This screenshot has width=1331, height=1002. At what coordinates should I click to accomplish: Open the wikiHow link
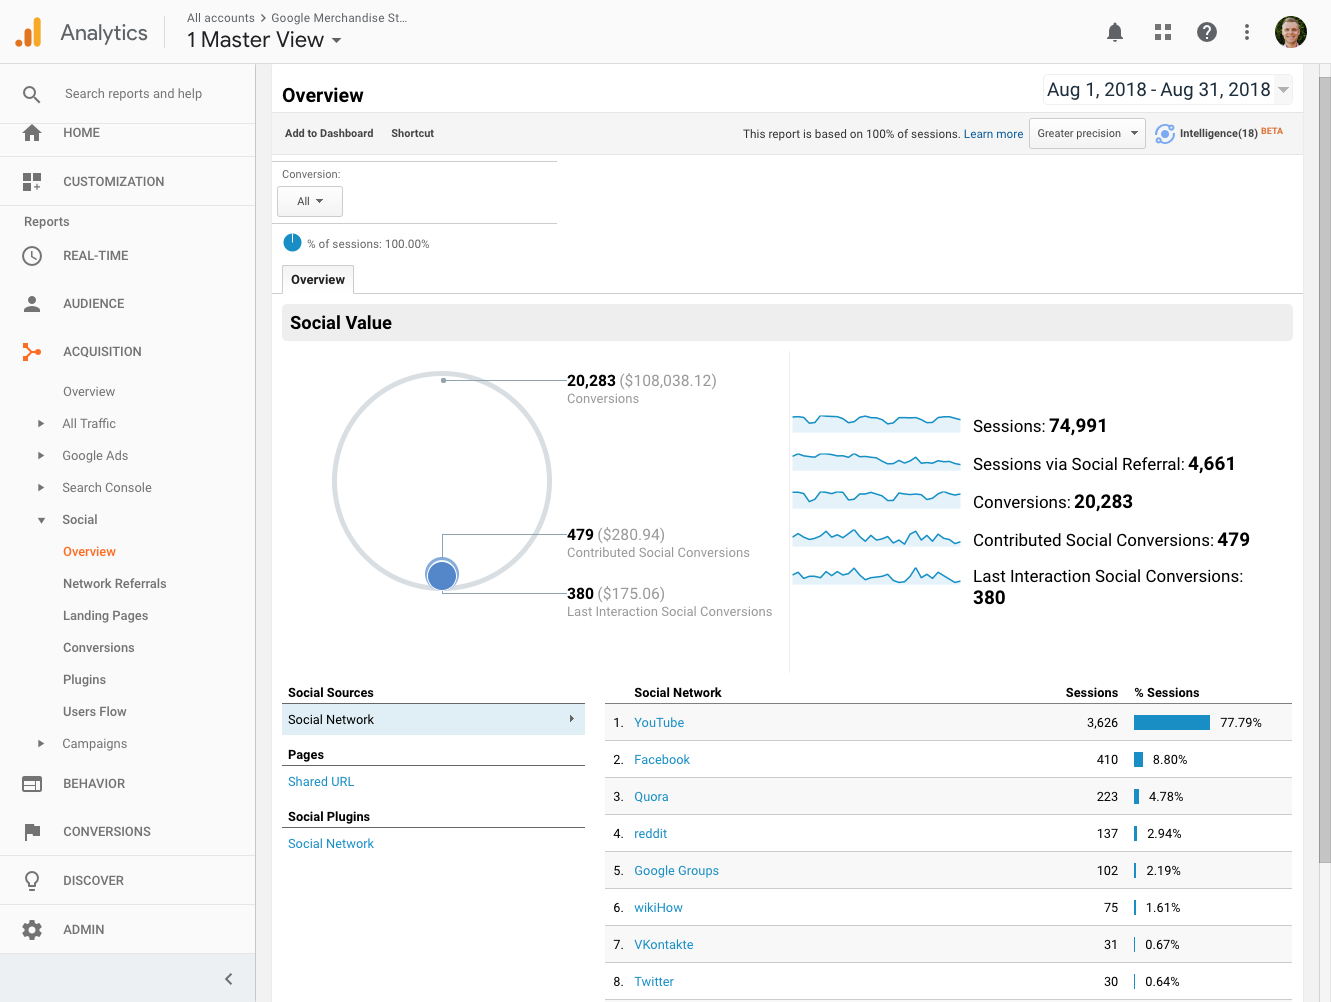pos(658,908)
